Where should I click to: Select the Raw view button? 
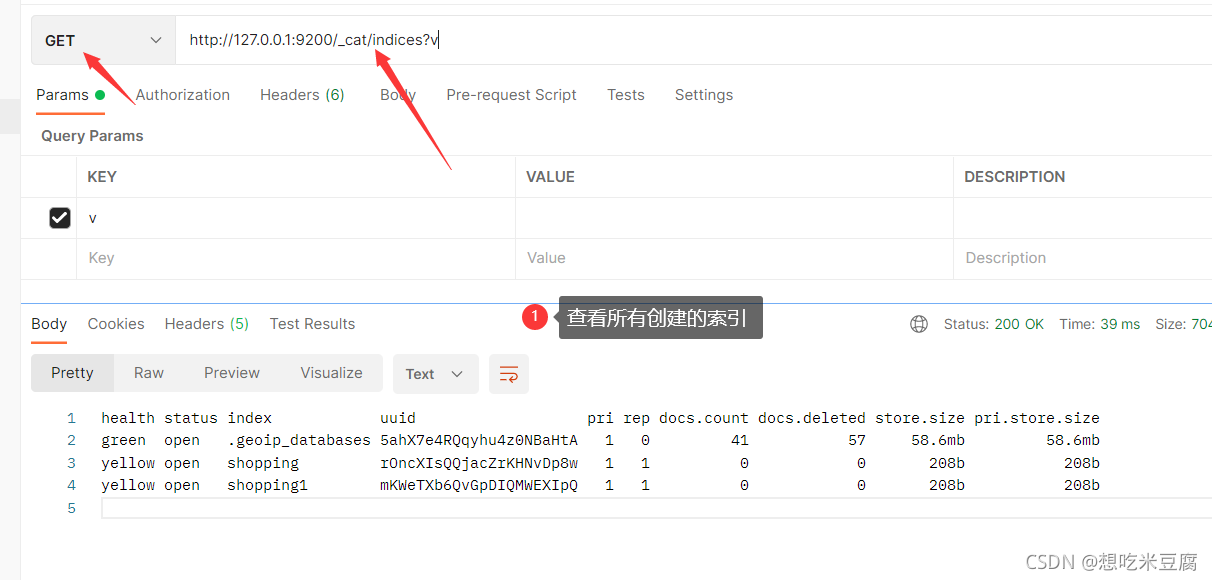(x=149, y=373)
